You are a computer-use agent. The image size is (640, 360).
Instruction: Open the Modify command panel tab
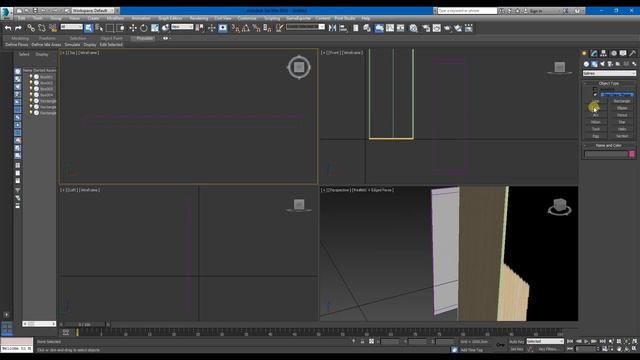click(594, 53)
